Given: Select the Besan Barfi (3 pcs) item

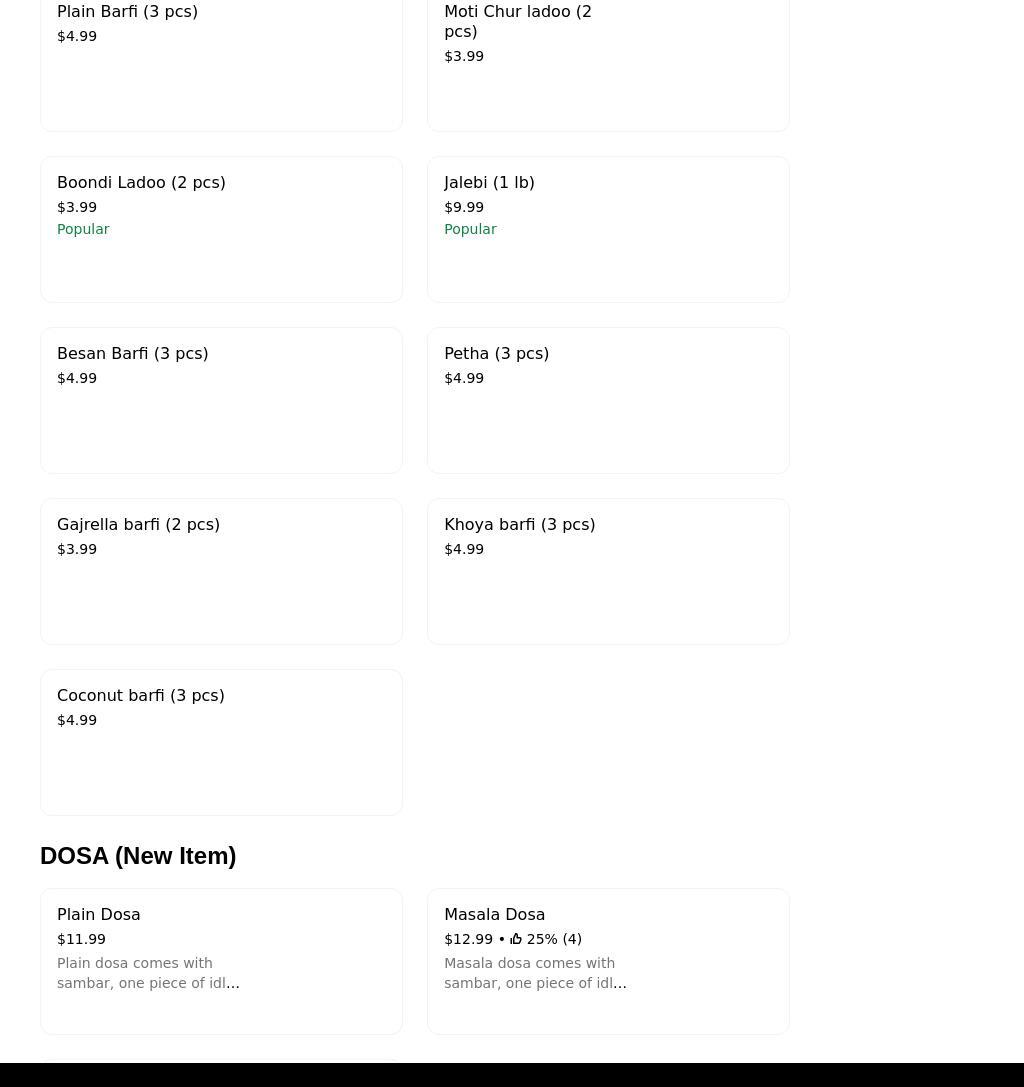Looking at the screenshot, I should click(x=221, y=400).
